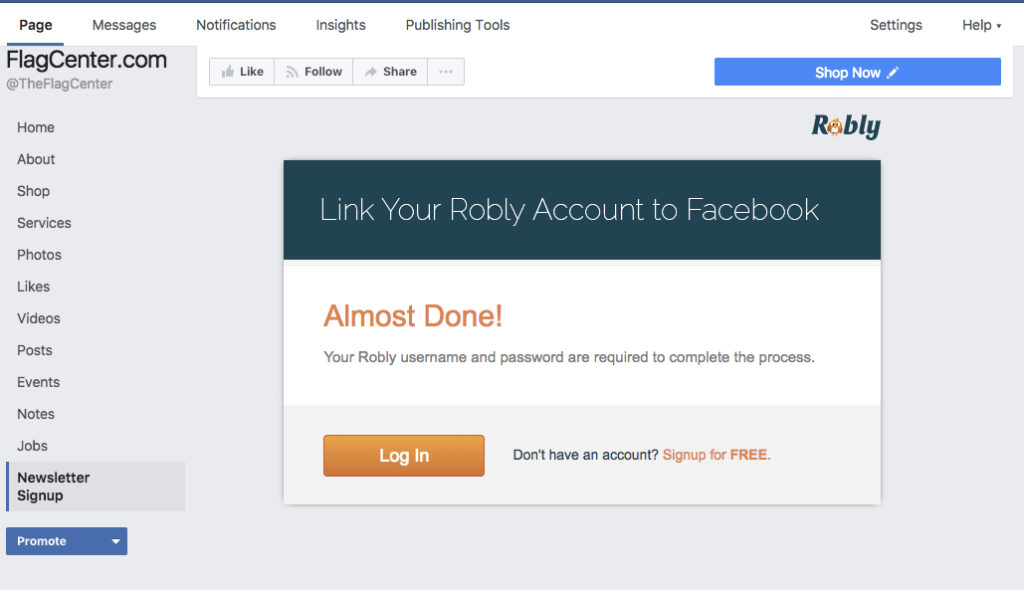Like the FlagCenter.com page
The image size is (1024, 590).
point(241,71)
